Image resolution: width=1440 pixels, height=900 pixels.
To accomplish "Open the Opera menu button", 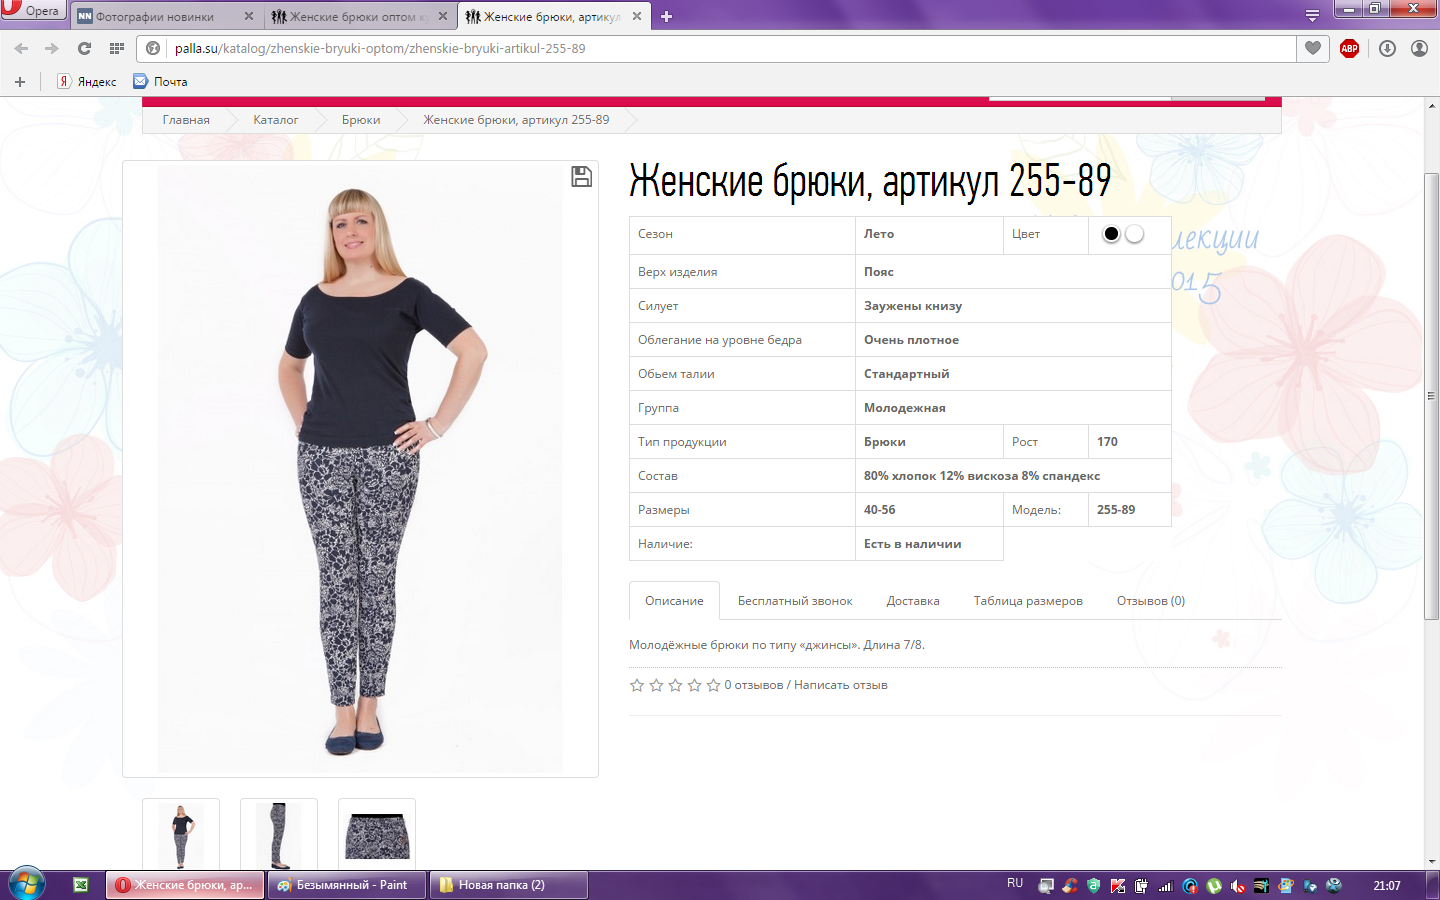I will 32,10.
